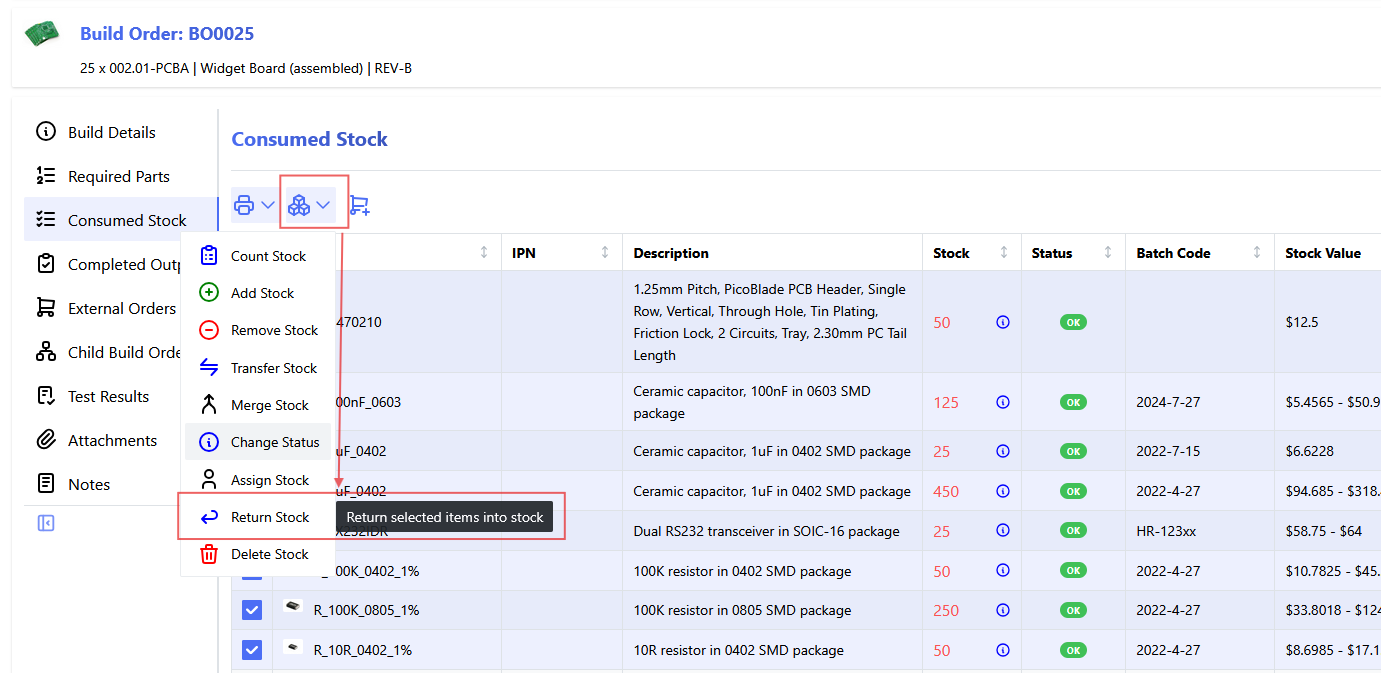Screen dimensions: 1381x673
Task: Expand the print actions dropdown chevron
Action: 268,205
